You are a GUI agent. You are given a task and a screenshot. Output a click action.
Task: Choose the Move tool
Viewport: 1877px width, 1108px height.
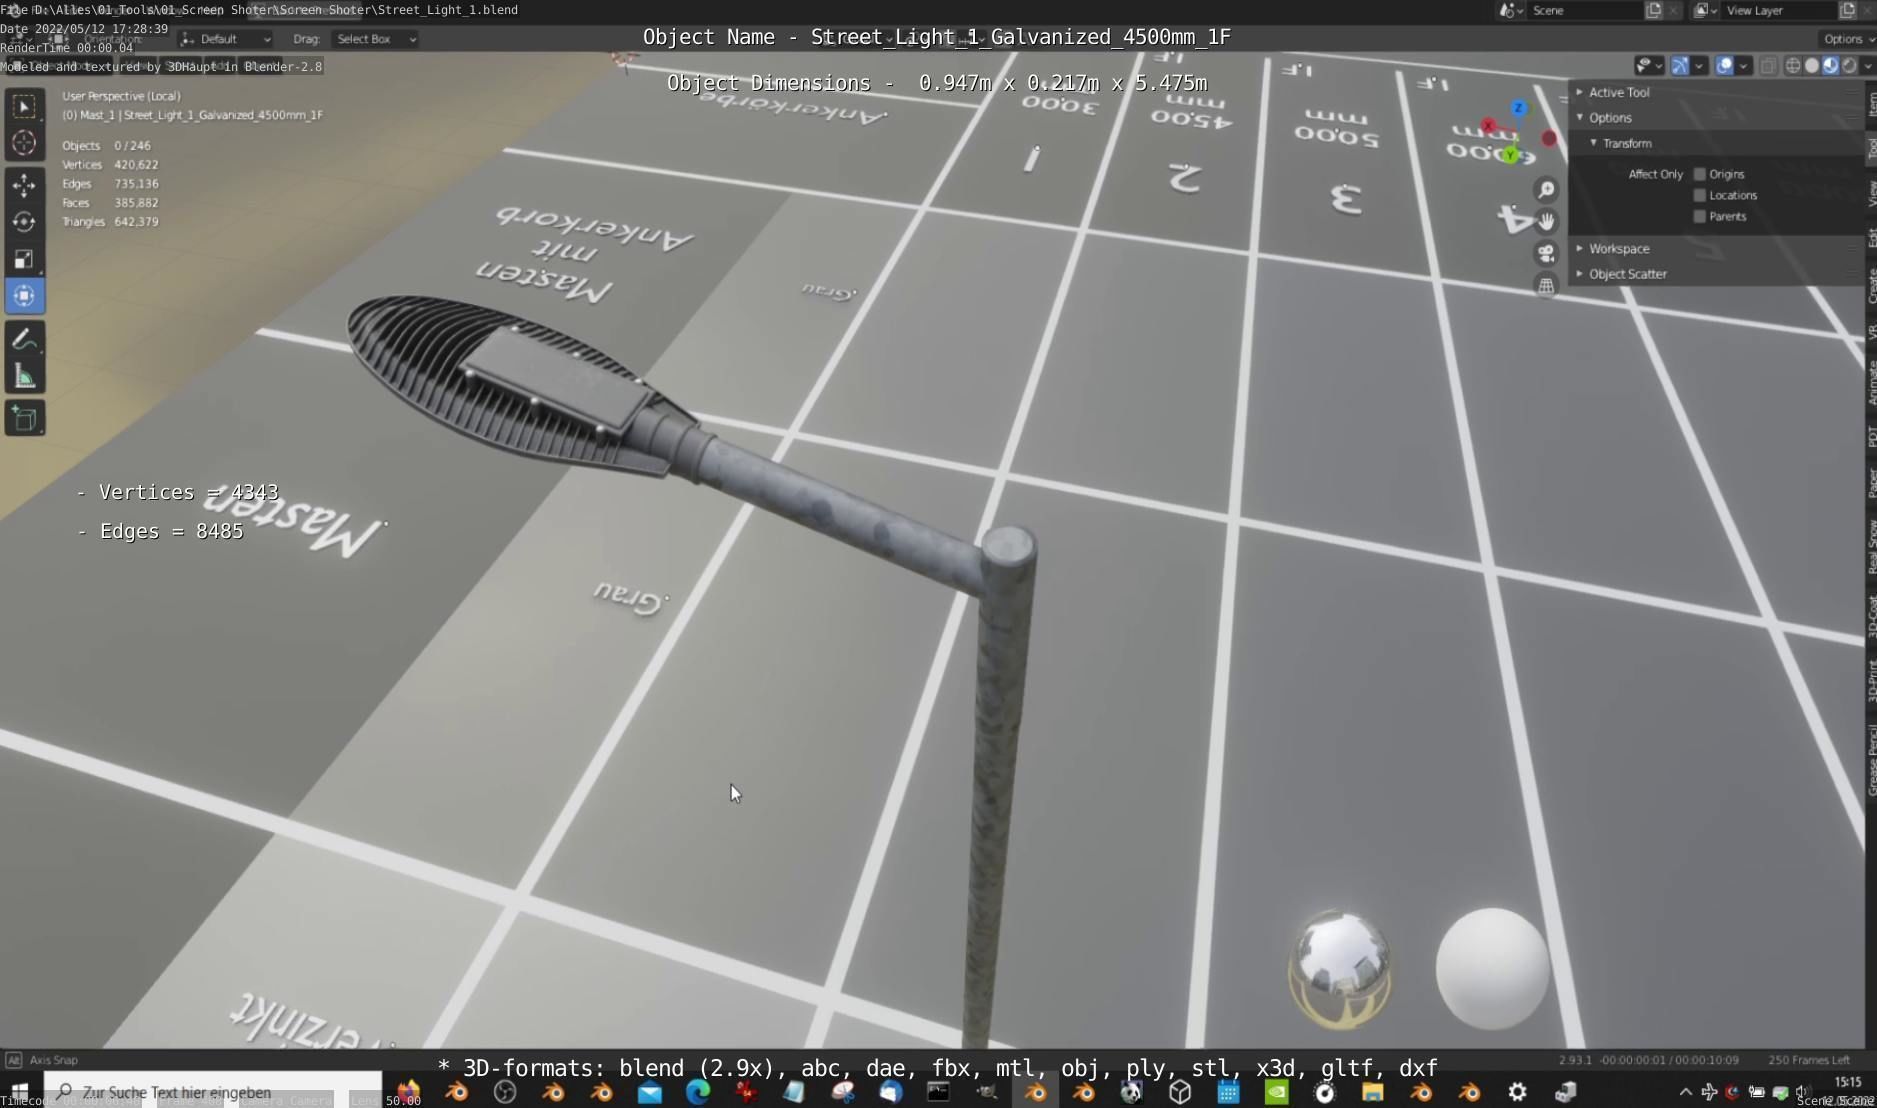(24, 185)
